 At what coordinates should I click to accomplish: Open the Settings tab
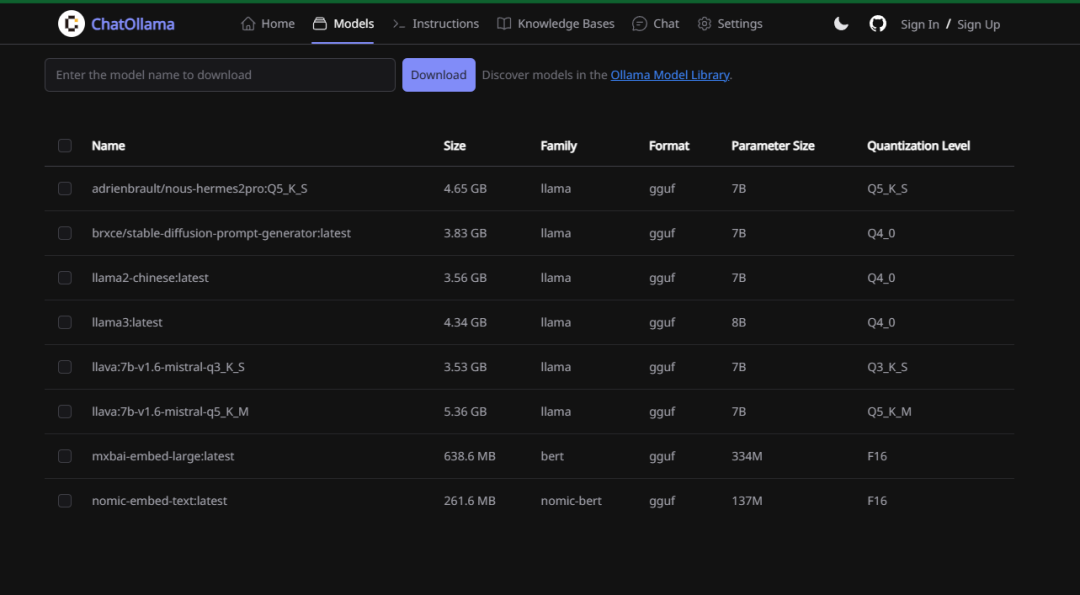click(729, 24)
